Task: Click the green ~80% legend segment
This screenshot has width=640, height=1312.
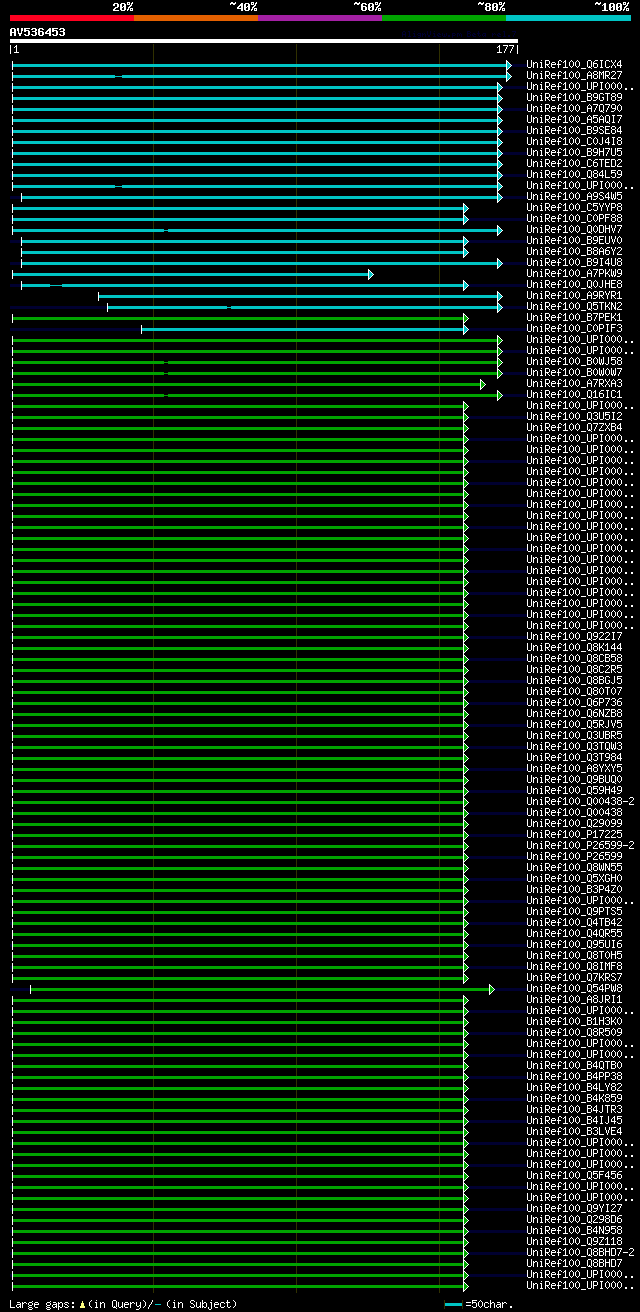Action: (443, 17)
